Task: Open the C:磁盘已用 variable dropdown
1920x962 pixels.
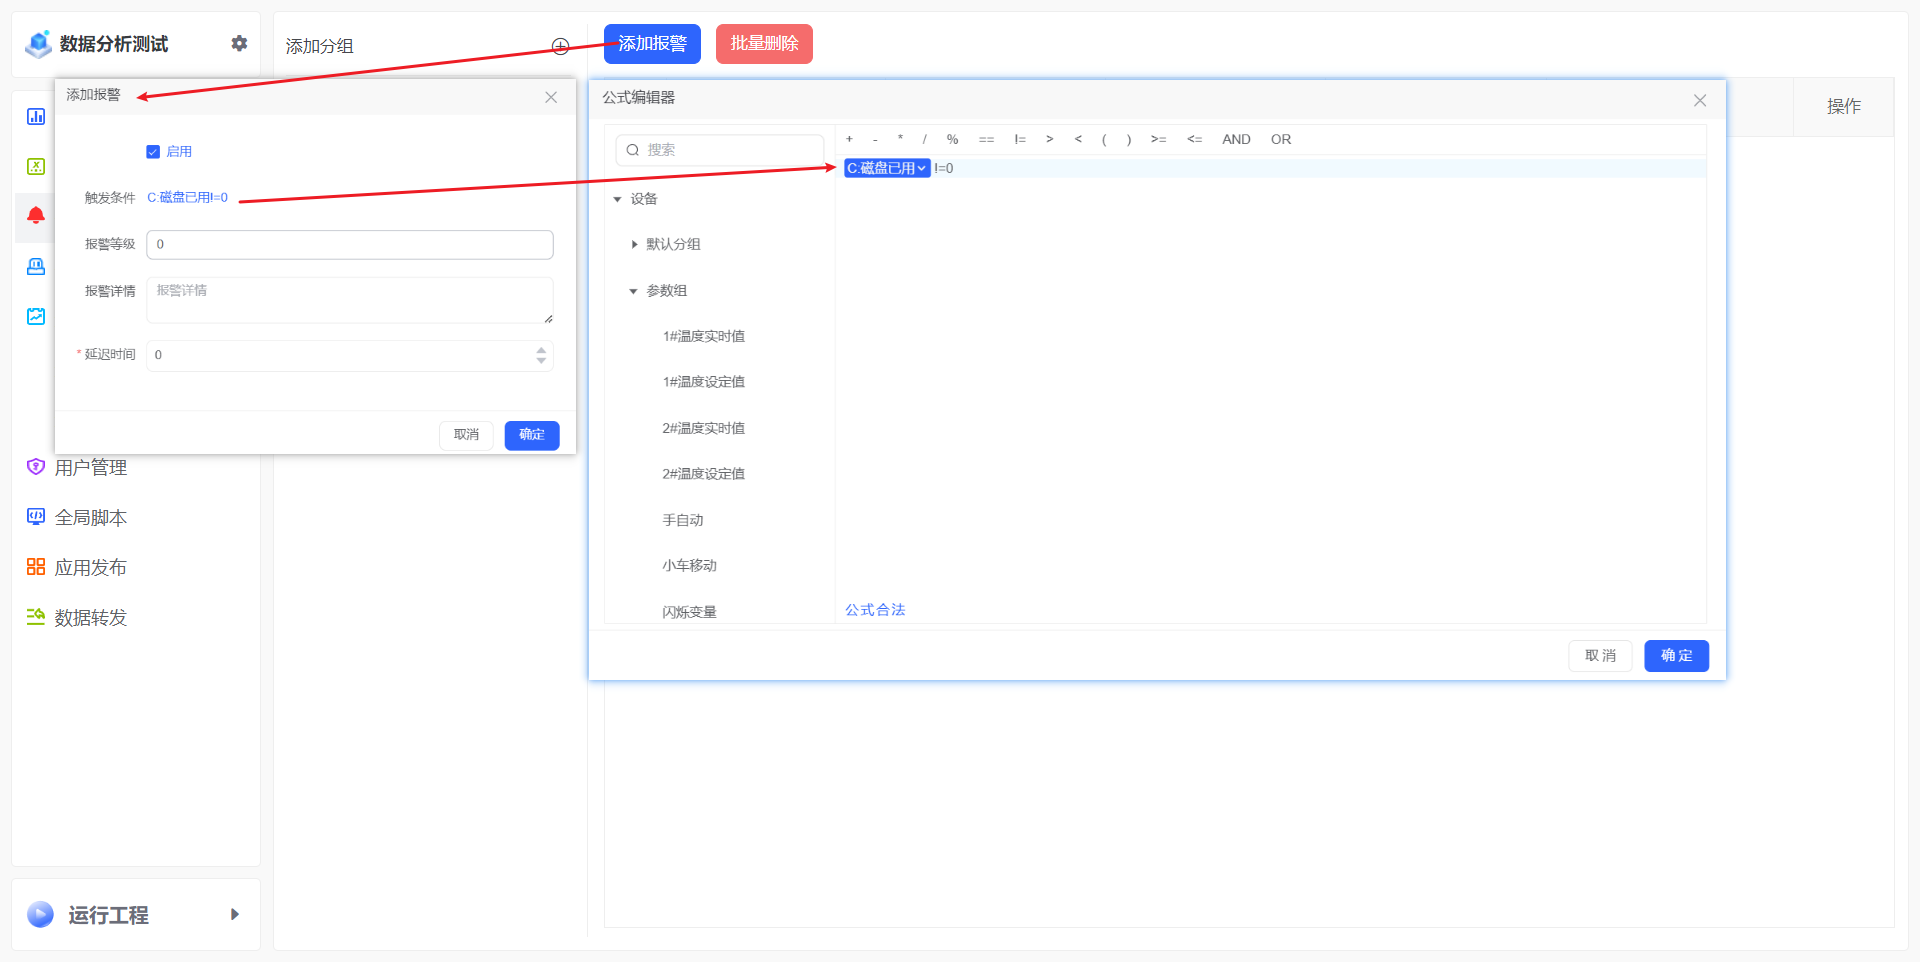Action: [921, 168]
